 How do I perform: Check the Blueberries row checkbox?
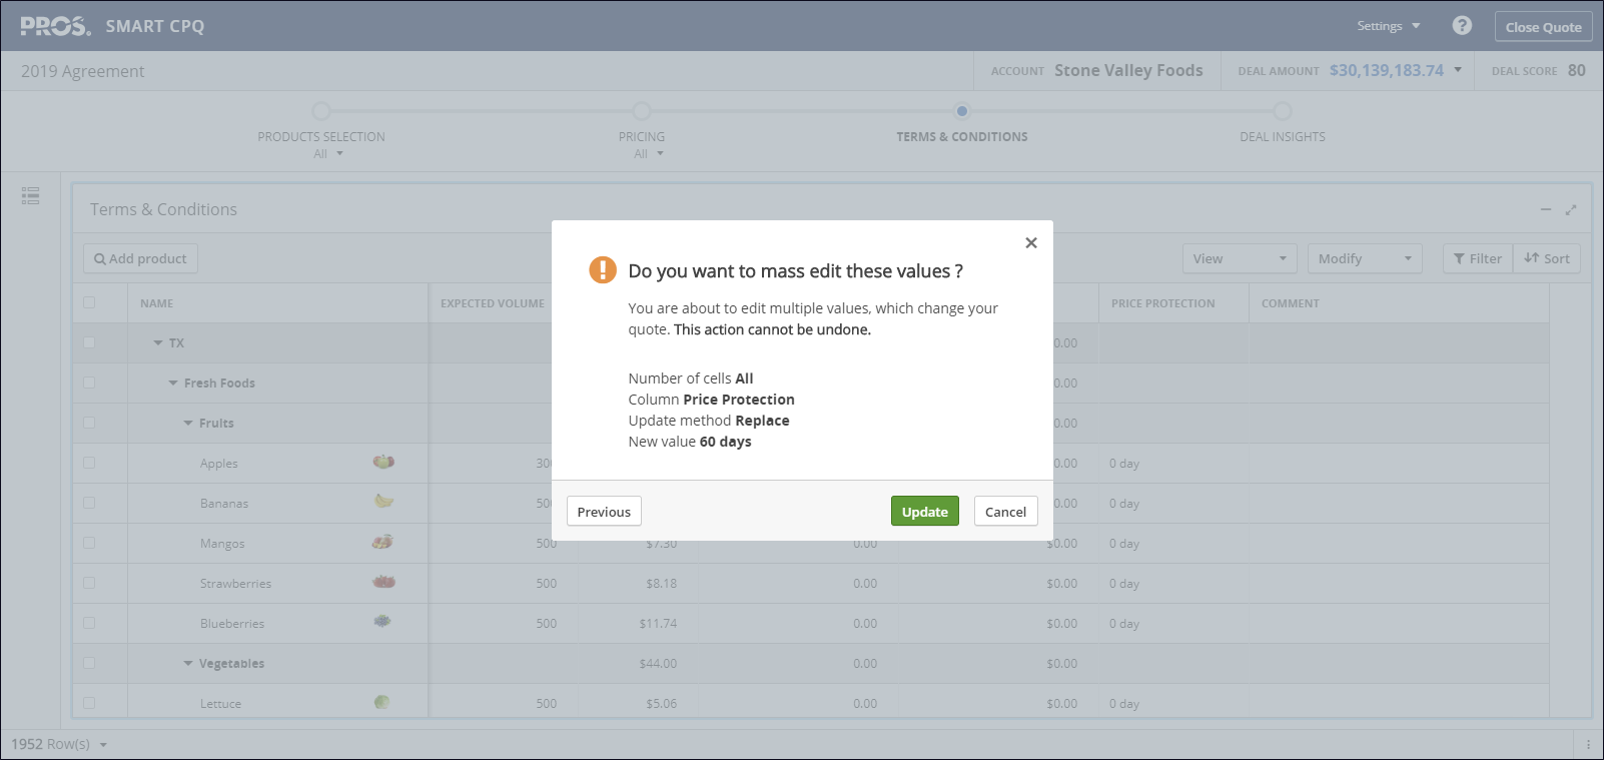[x=89, y=623]
